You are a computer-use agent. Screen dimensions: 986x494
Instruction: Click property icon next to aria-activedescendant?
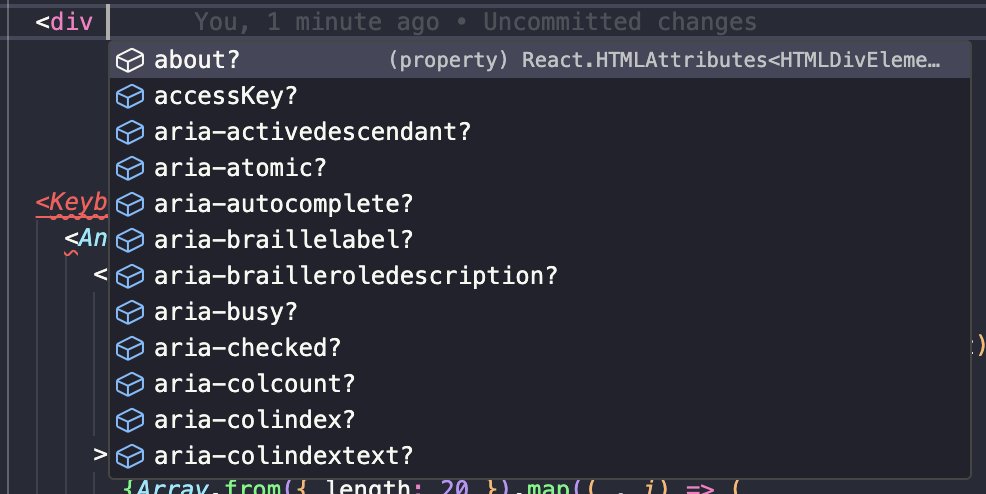tap(130, 132)
